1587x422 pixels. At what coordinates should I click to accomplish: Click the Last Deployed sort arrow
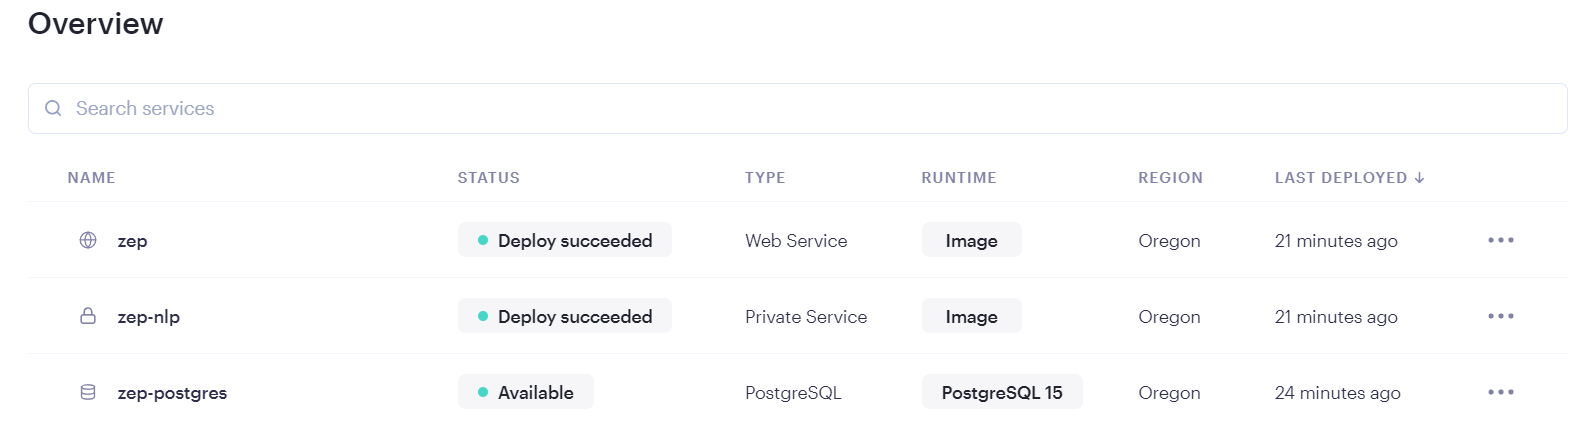point(1420,178)
